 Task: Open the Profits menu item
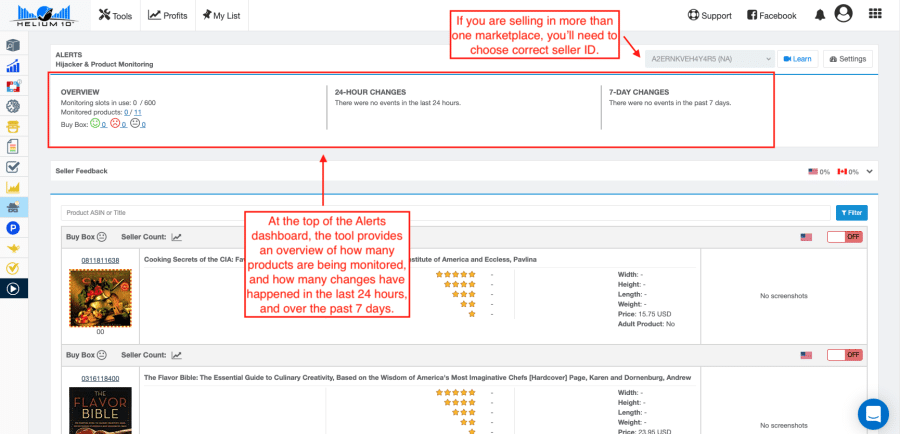168,16
